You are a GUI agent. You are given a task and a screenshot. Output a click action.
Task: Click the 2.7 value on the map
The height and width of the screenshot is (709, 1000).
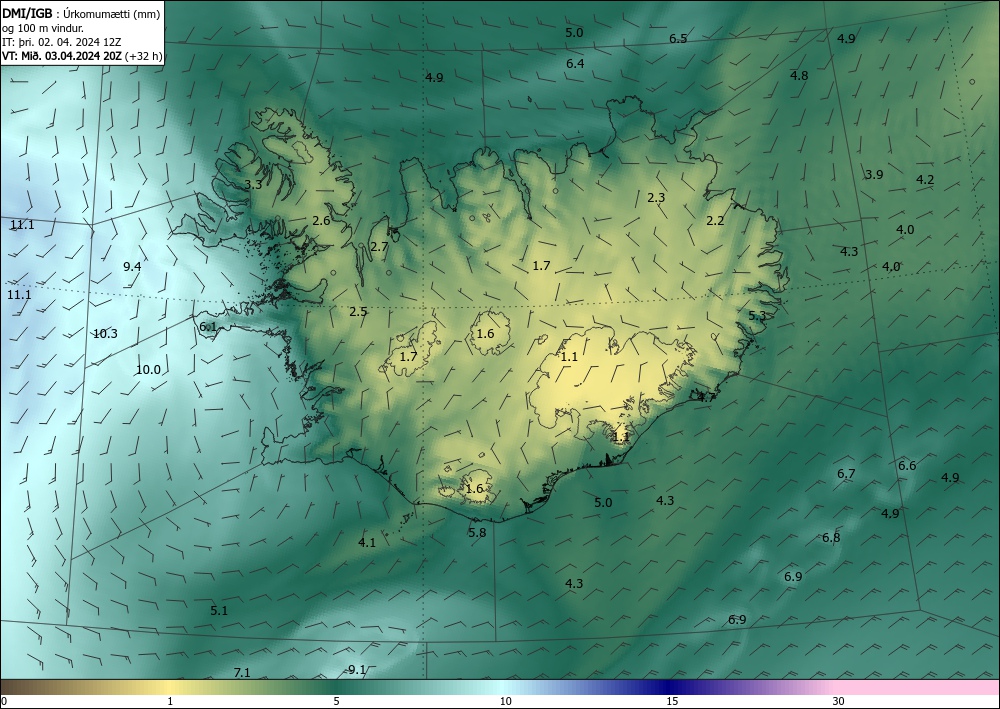click(x=379, y=247)
